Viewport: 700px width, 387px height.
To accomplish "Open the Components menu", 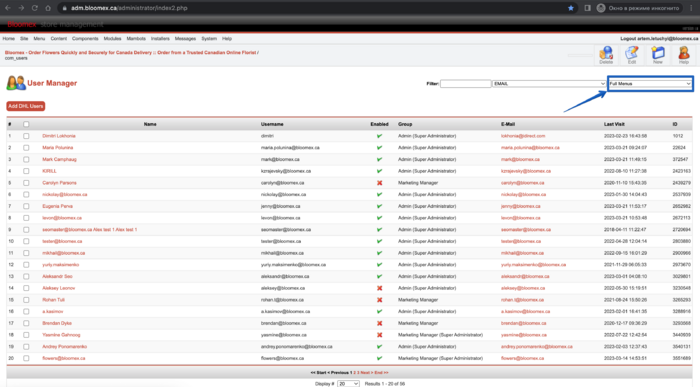I will (85, 39).
